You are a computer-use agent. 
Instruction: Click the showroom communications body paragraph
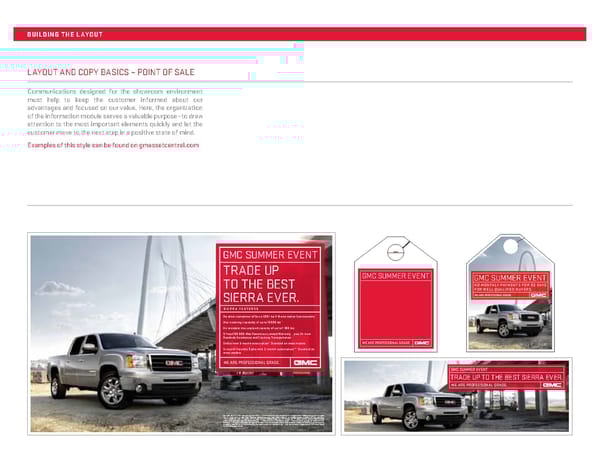click(115, 116)
